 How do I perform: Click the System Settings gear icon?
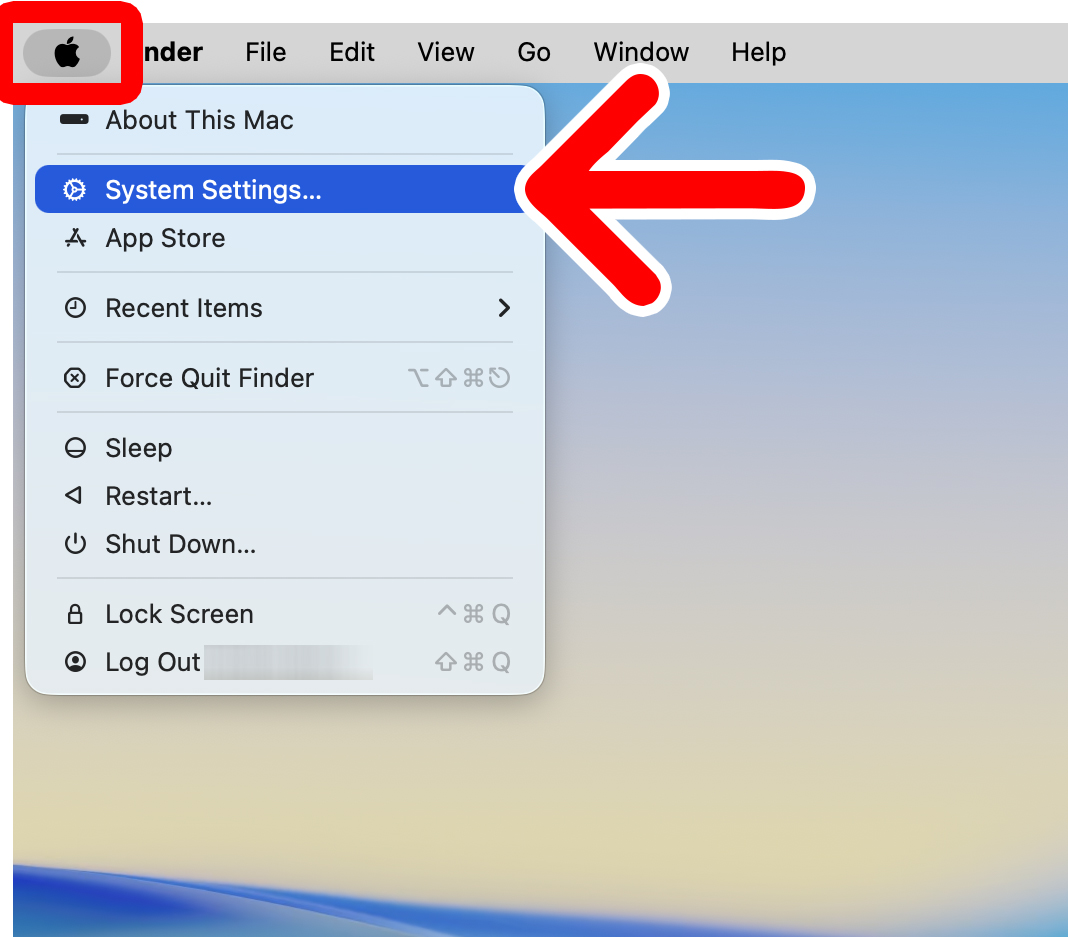tap(75, 189)
